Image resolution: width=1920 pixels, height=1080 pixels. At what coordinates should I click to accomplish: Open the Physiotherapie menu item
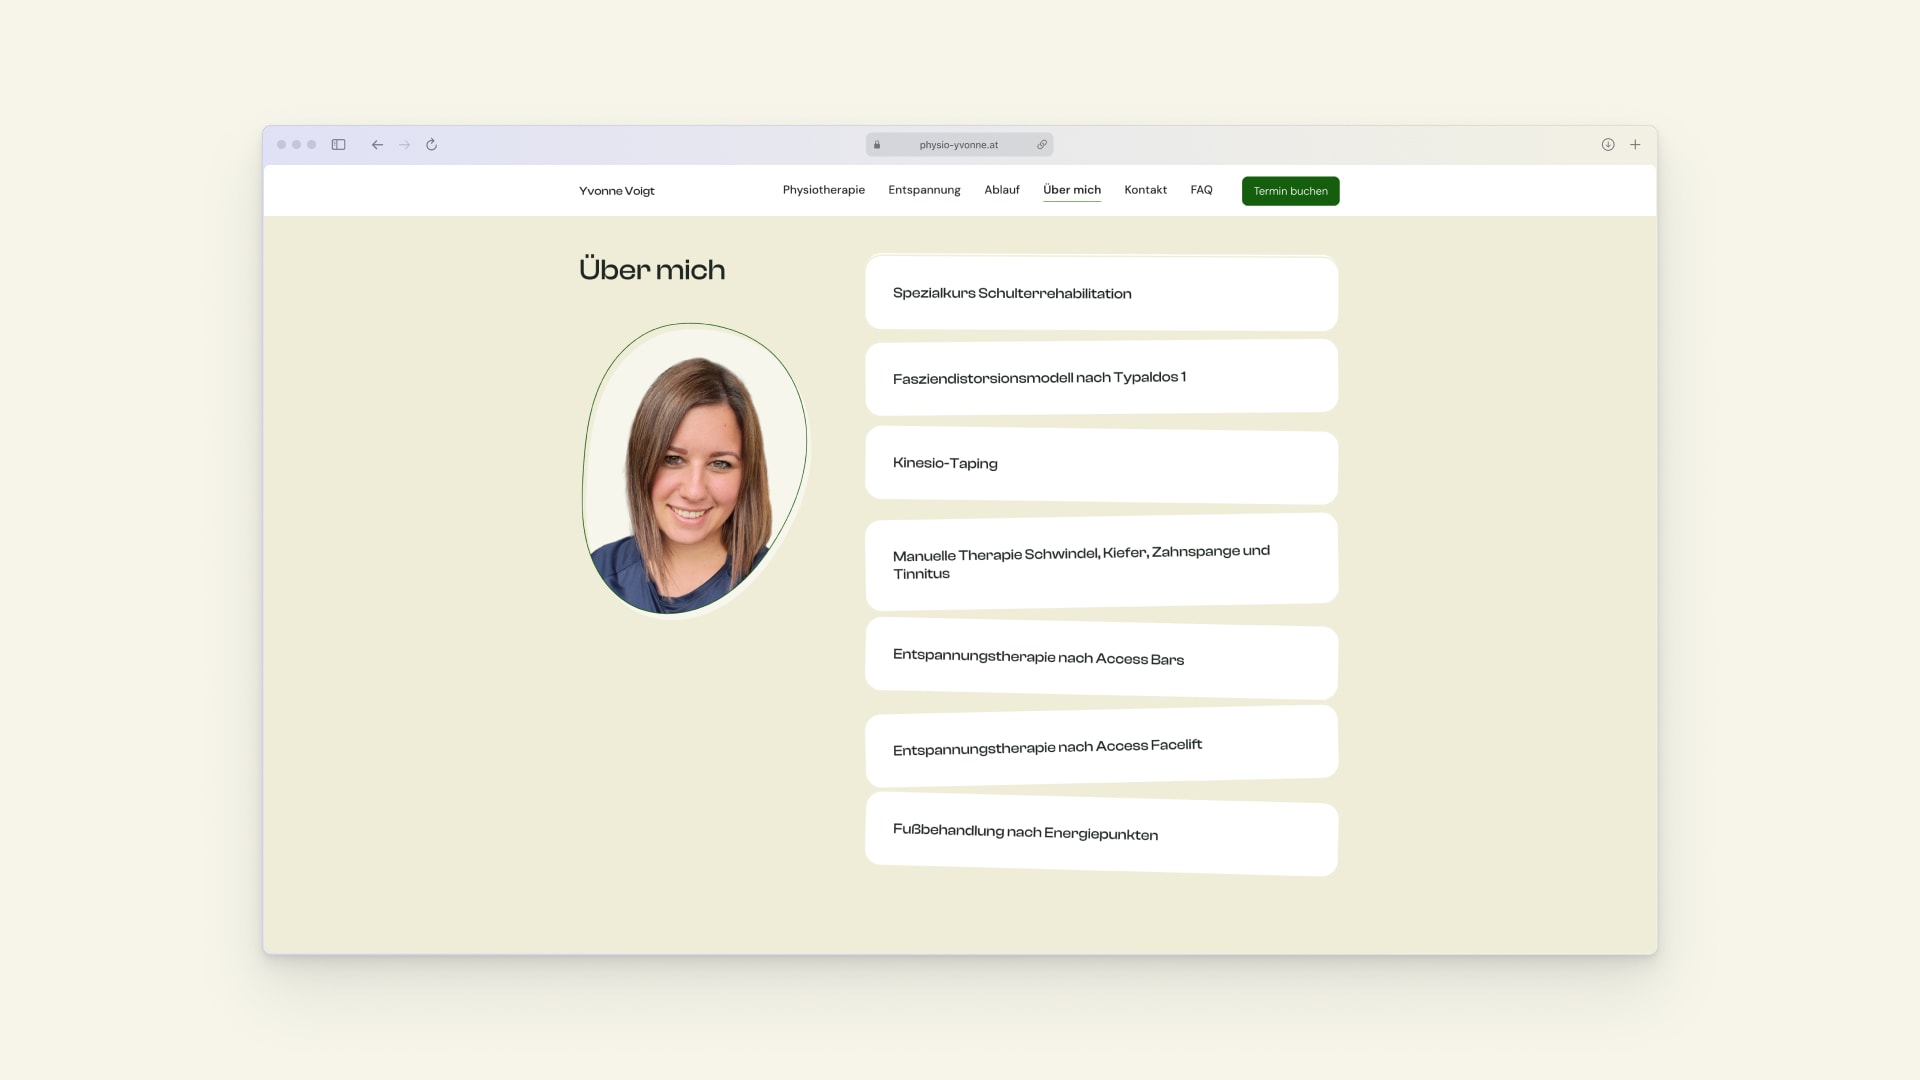click(x=823, y=190)
